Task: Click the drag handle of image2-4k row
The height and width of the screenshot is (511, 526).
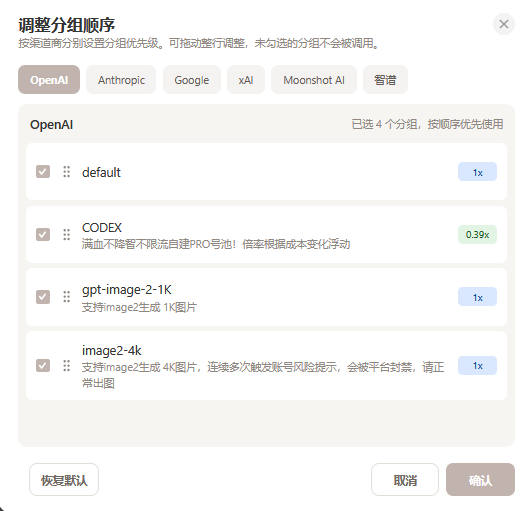Action: (x=67, y=365)
